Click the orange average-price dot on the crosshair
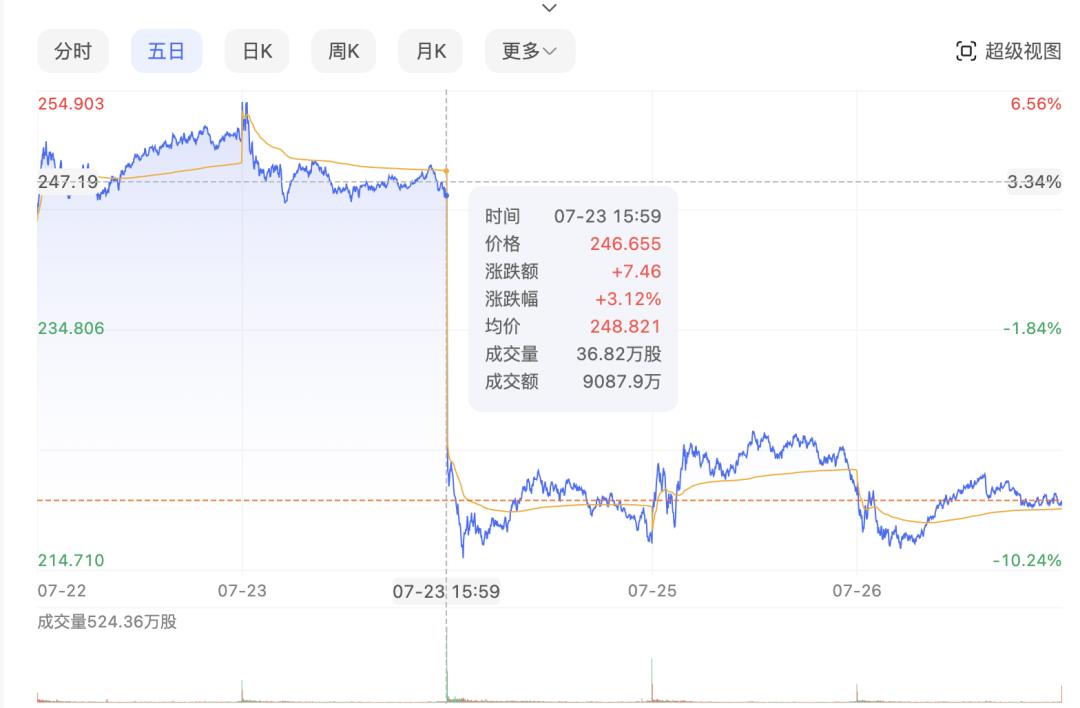1080x708 pixels. (446, 172)
